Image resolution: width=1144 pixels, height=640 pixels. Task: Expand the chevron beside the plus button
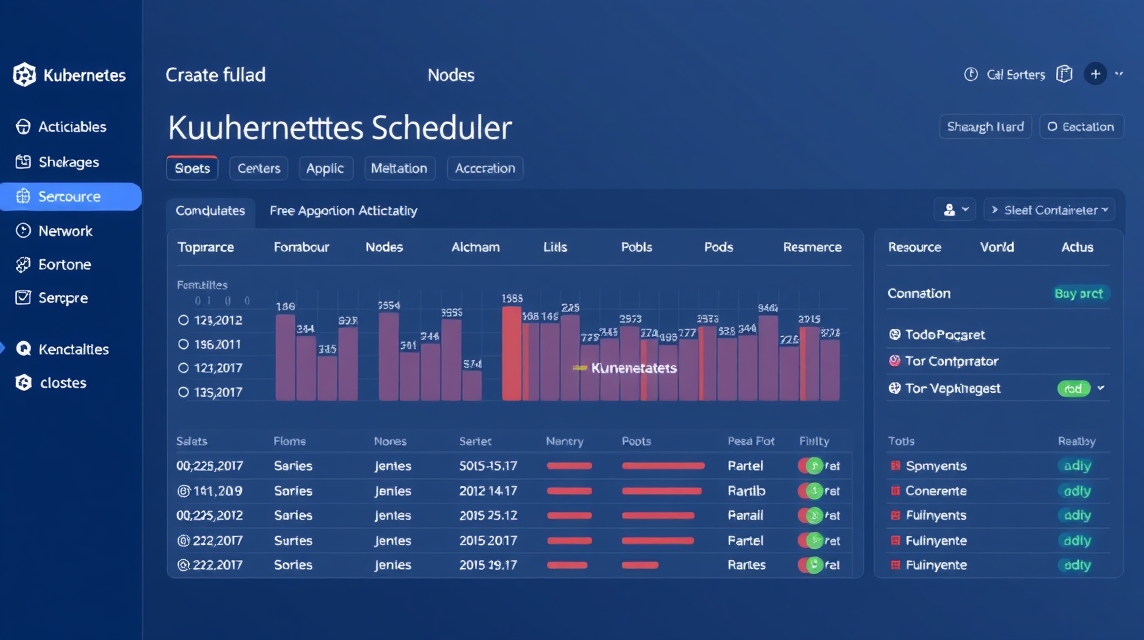point(1119,73)
